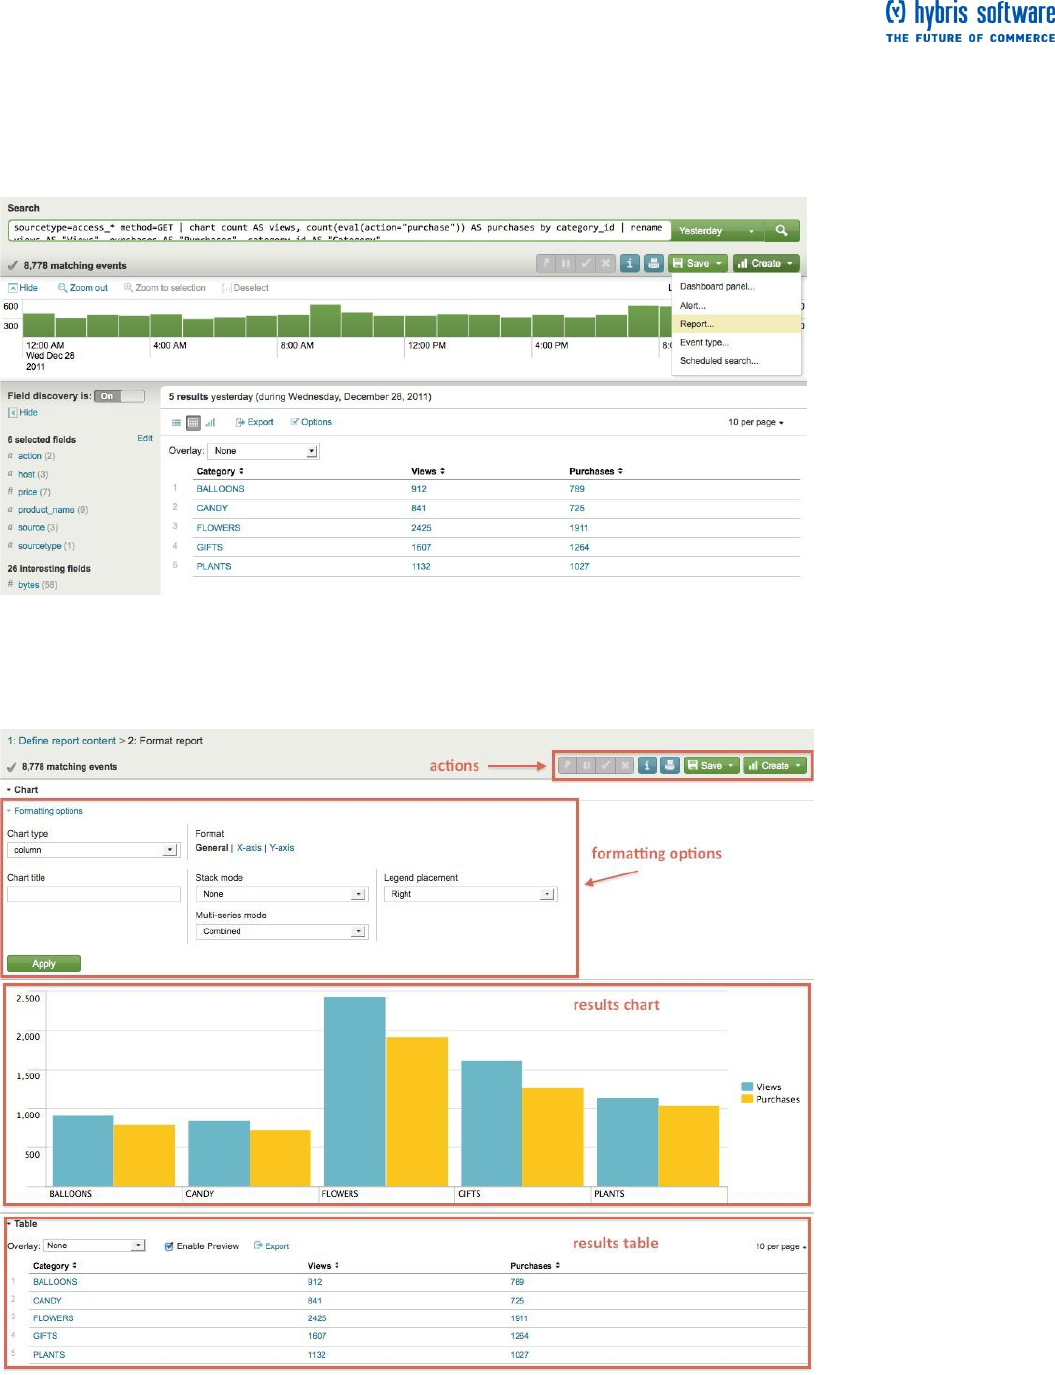Expand the Legend placement Right dropdown
Image resolution: width=1055 pixels, height=1375 pixels.
(469, 894)
